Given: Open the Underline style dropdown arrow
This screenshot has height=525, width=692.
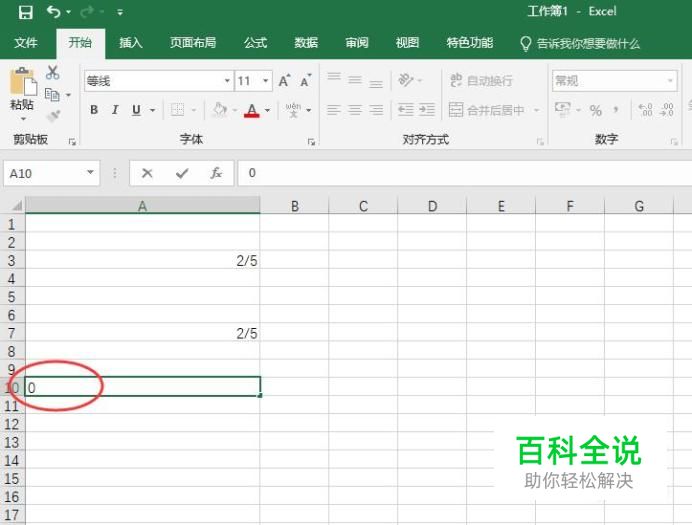Looking at the screenshot, I should coord(152,110).
